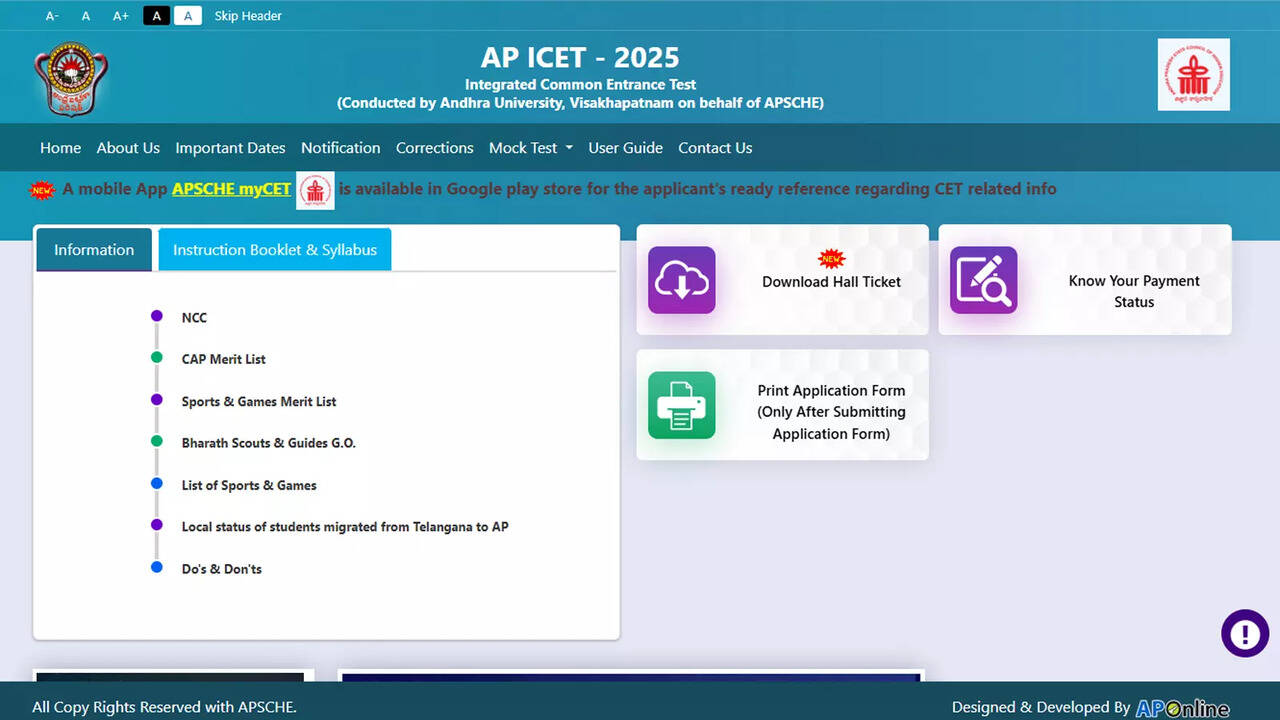Click the purple exclamation alert icon
Screen dimensions: 1280x720
tap(1245, 634)
